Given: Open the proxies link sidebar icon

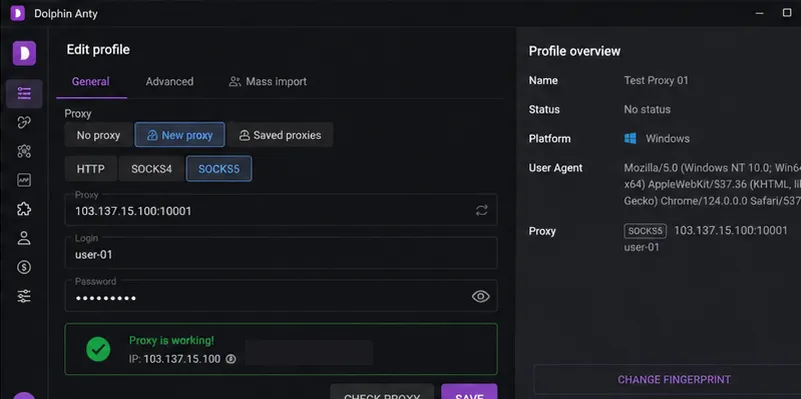Looking at the screenshot, I should point(24,122).
